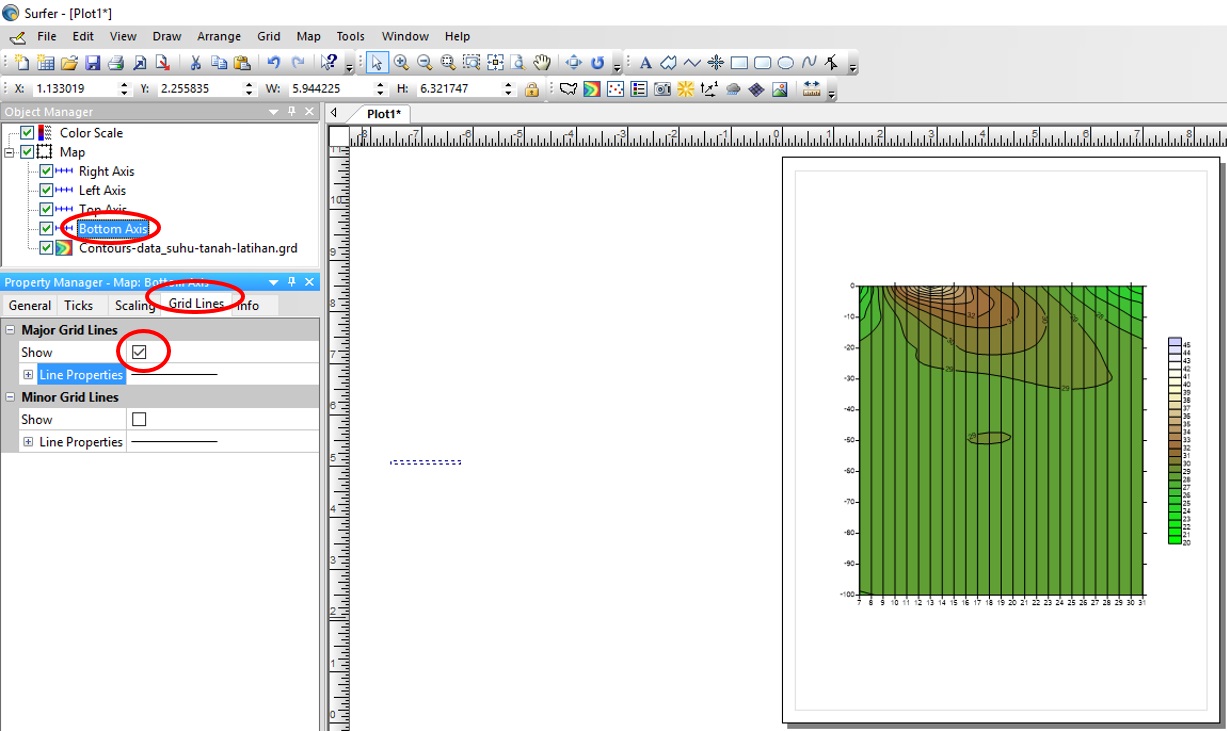
Task: Collapse the Major Grid Lines section
Action: tap(10, 330)
